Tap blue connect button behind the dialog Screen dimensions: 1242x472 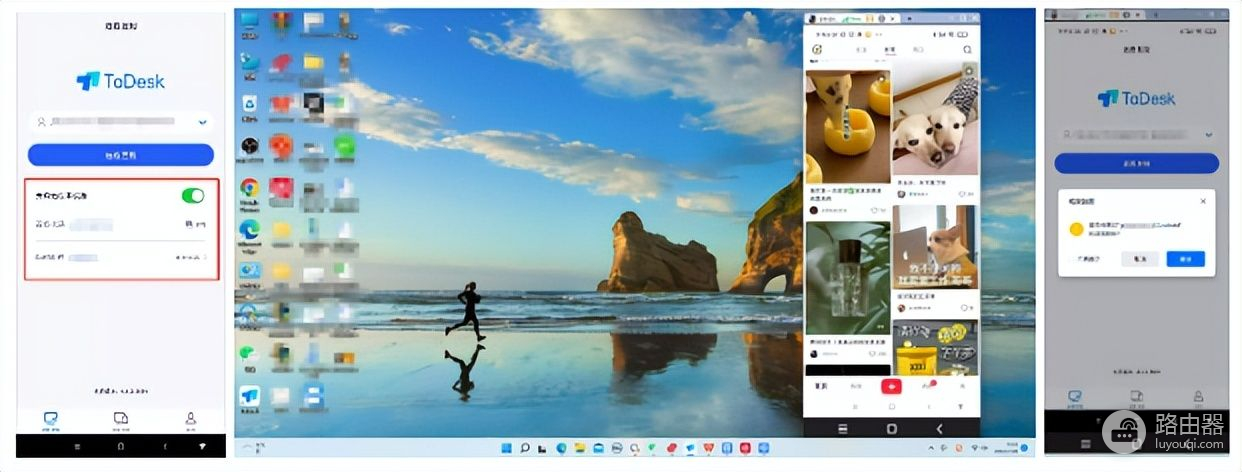pos(1136,164)
